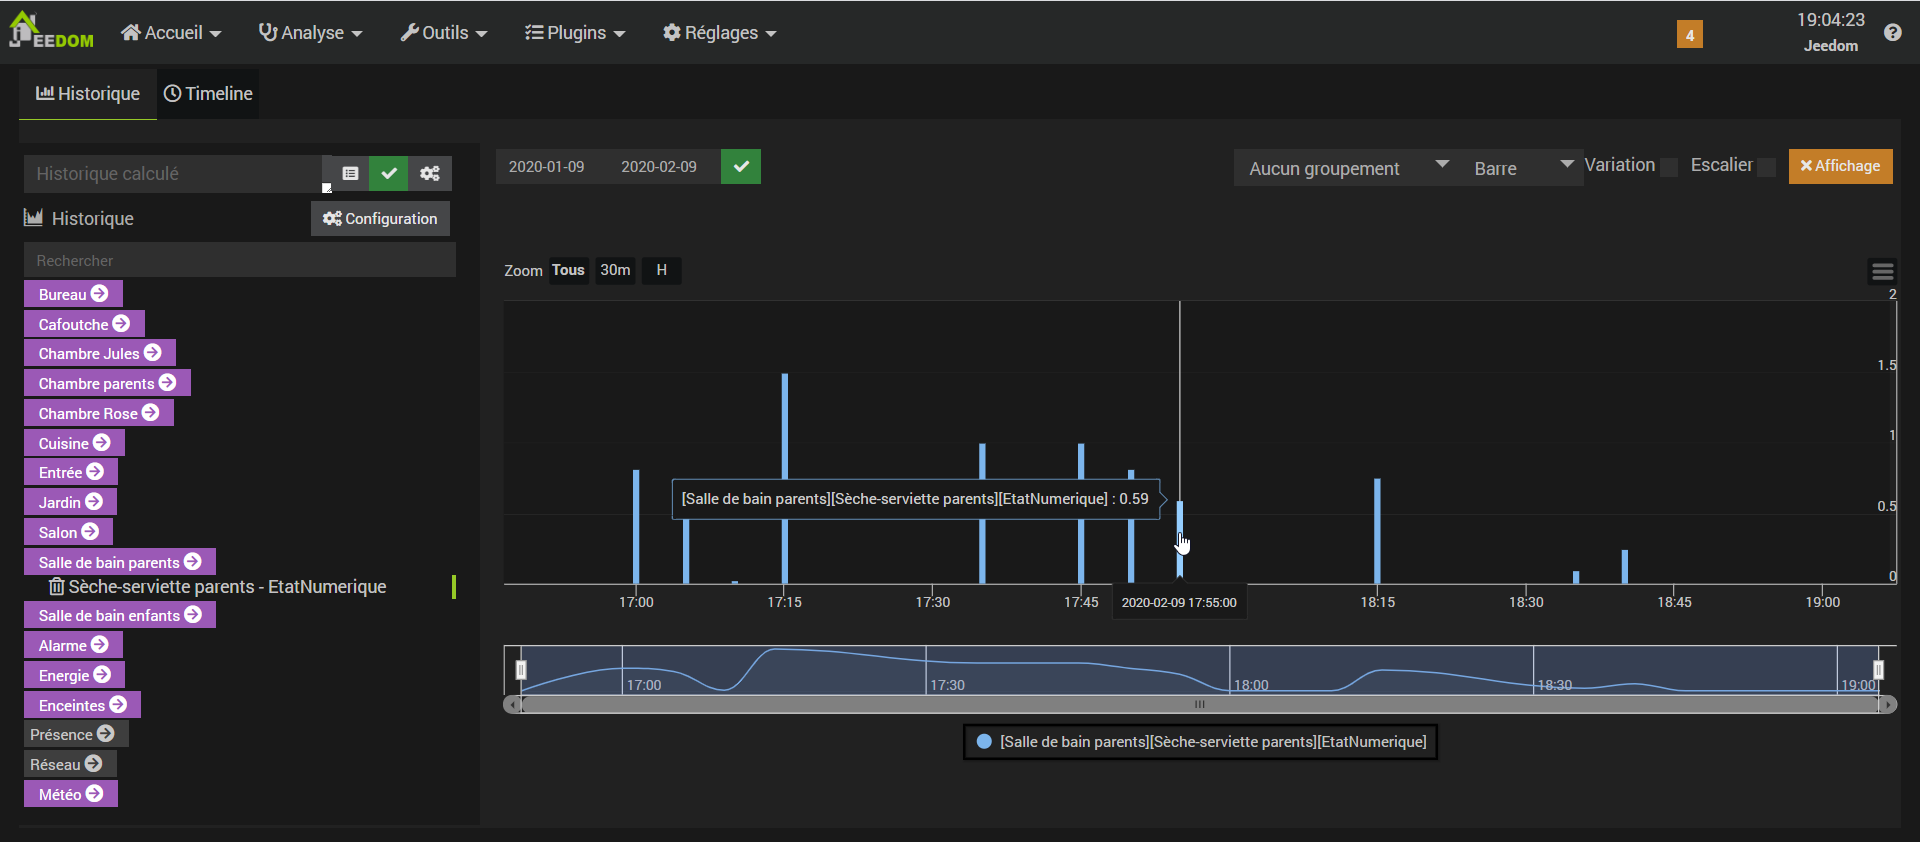Open the Plugins menu
This screenshot has width=1920, height=842.
pos(575,33)
